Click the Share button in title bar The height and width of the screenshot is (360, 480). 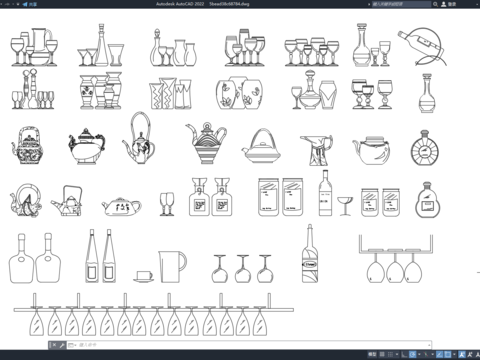point(30,4)
